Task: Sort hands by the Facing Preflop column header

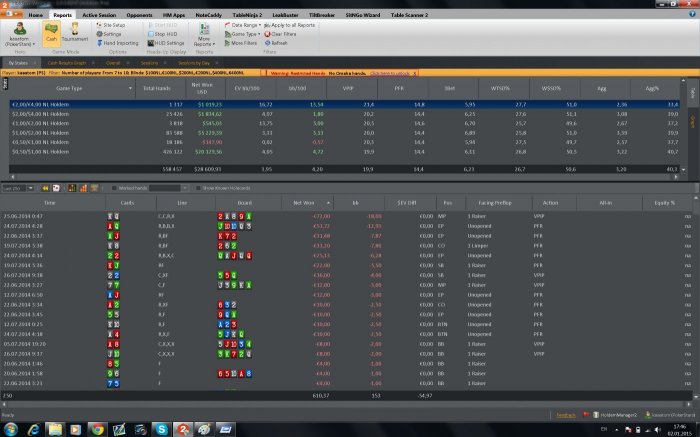Action: (x=499, y=203)
